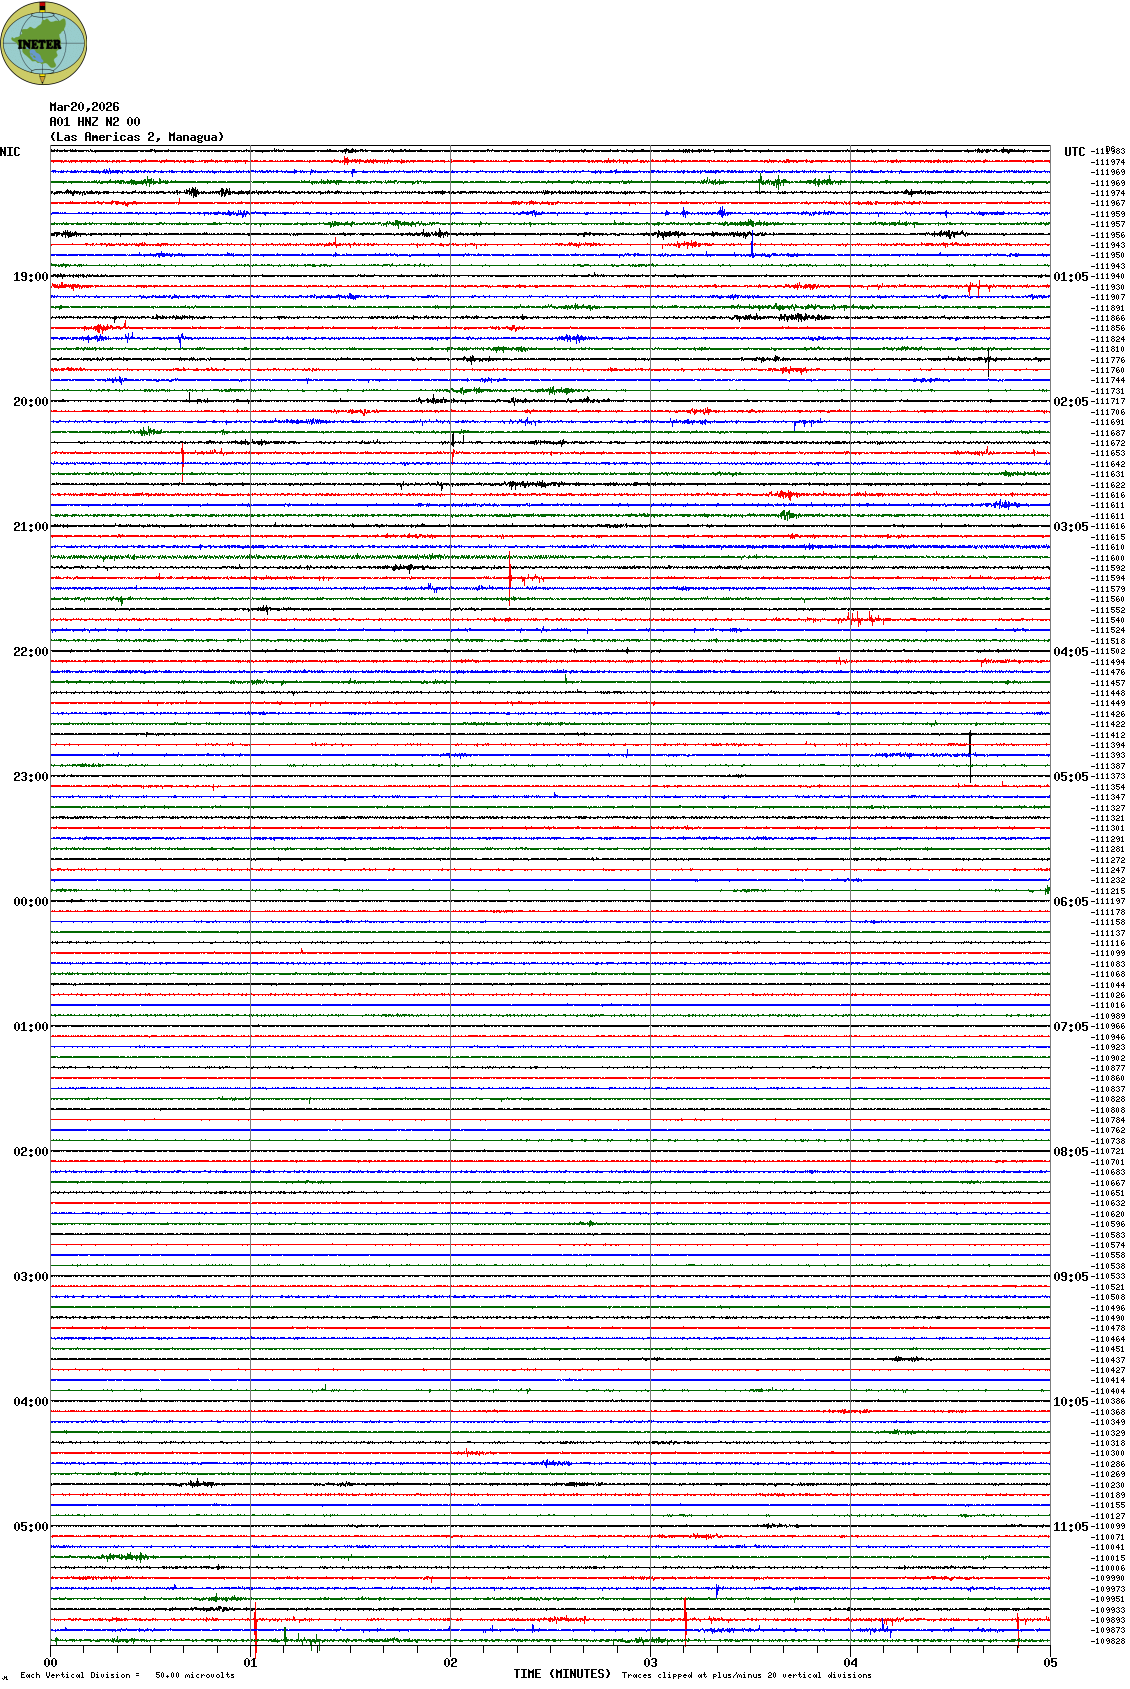Click minute 02 on the bottom axis
This screenshot has height=1689, width=1130.
[x=450, y=1663]
